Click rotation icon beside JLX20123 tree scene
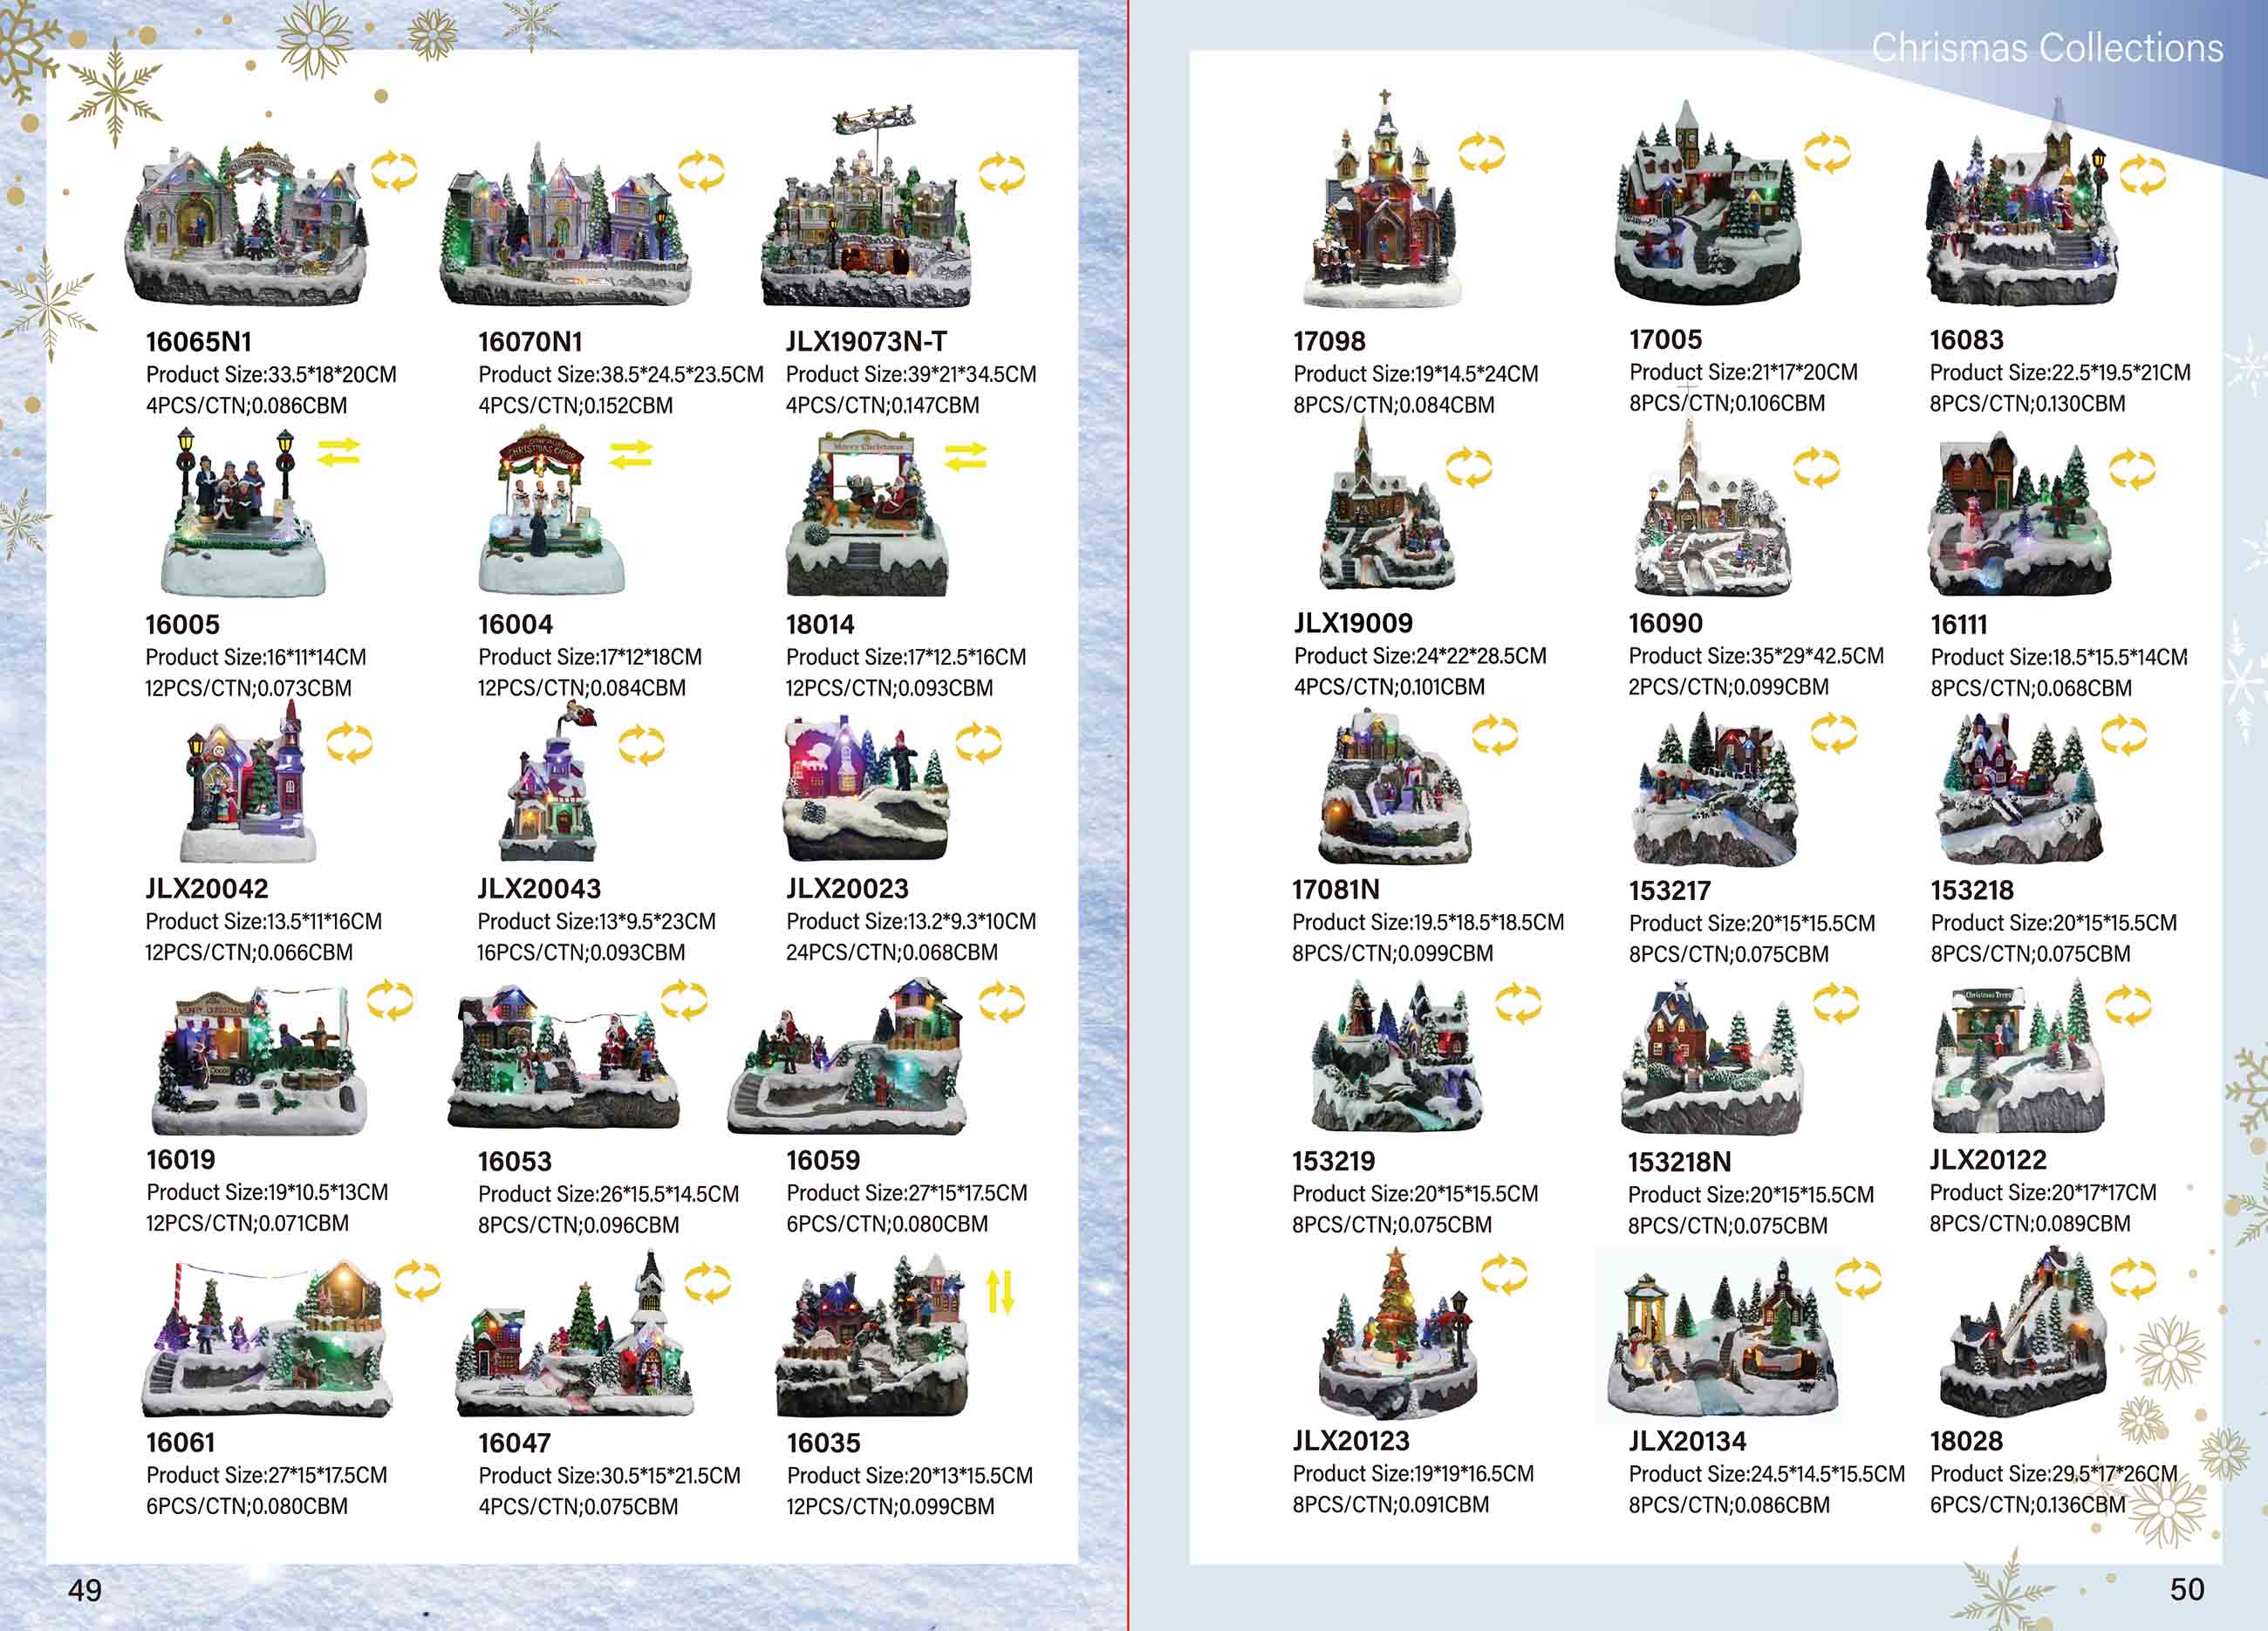2268x1631 pixels. (x=1504, y=1275)
